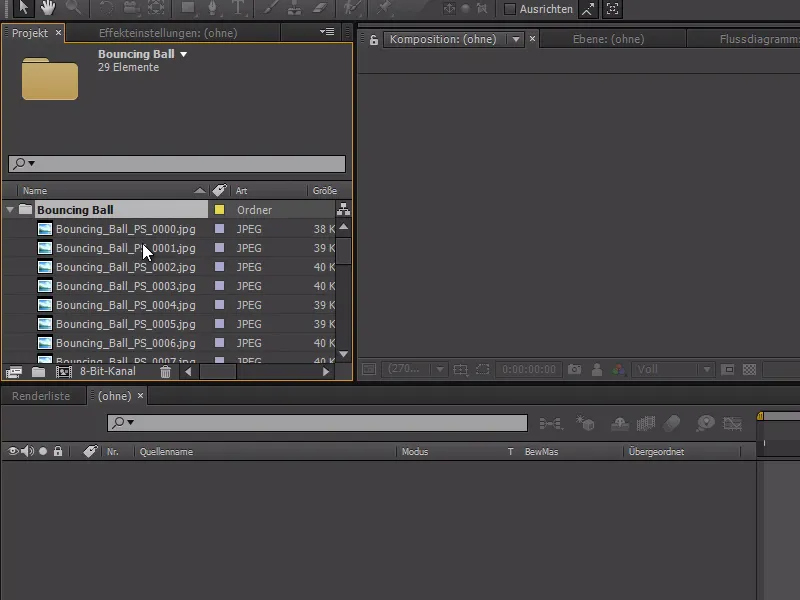Select the file Bouncing_Ball_PS_0003.jpg
This screenshot has width=800, height=600.
click(125, 286)
